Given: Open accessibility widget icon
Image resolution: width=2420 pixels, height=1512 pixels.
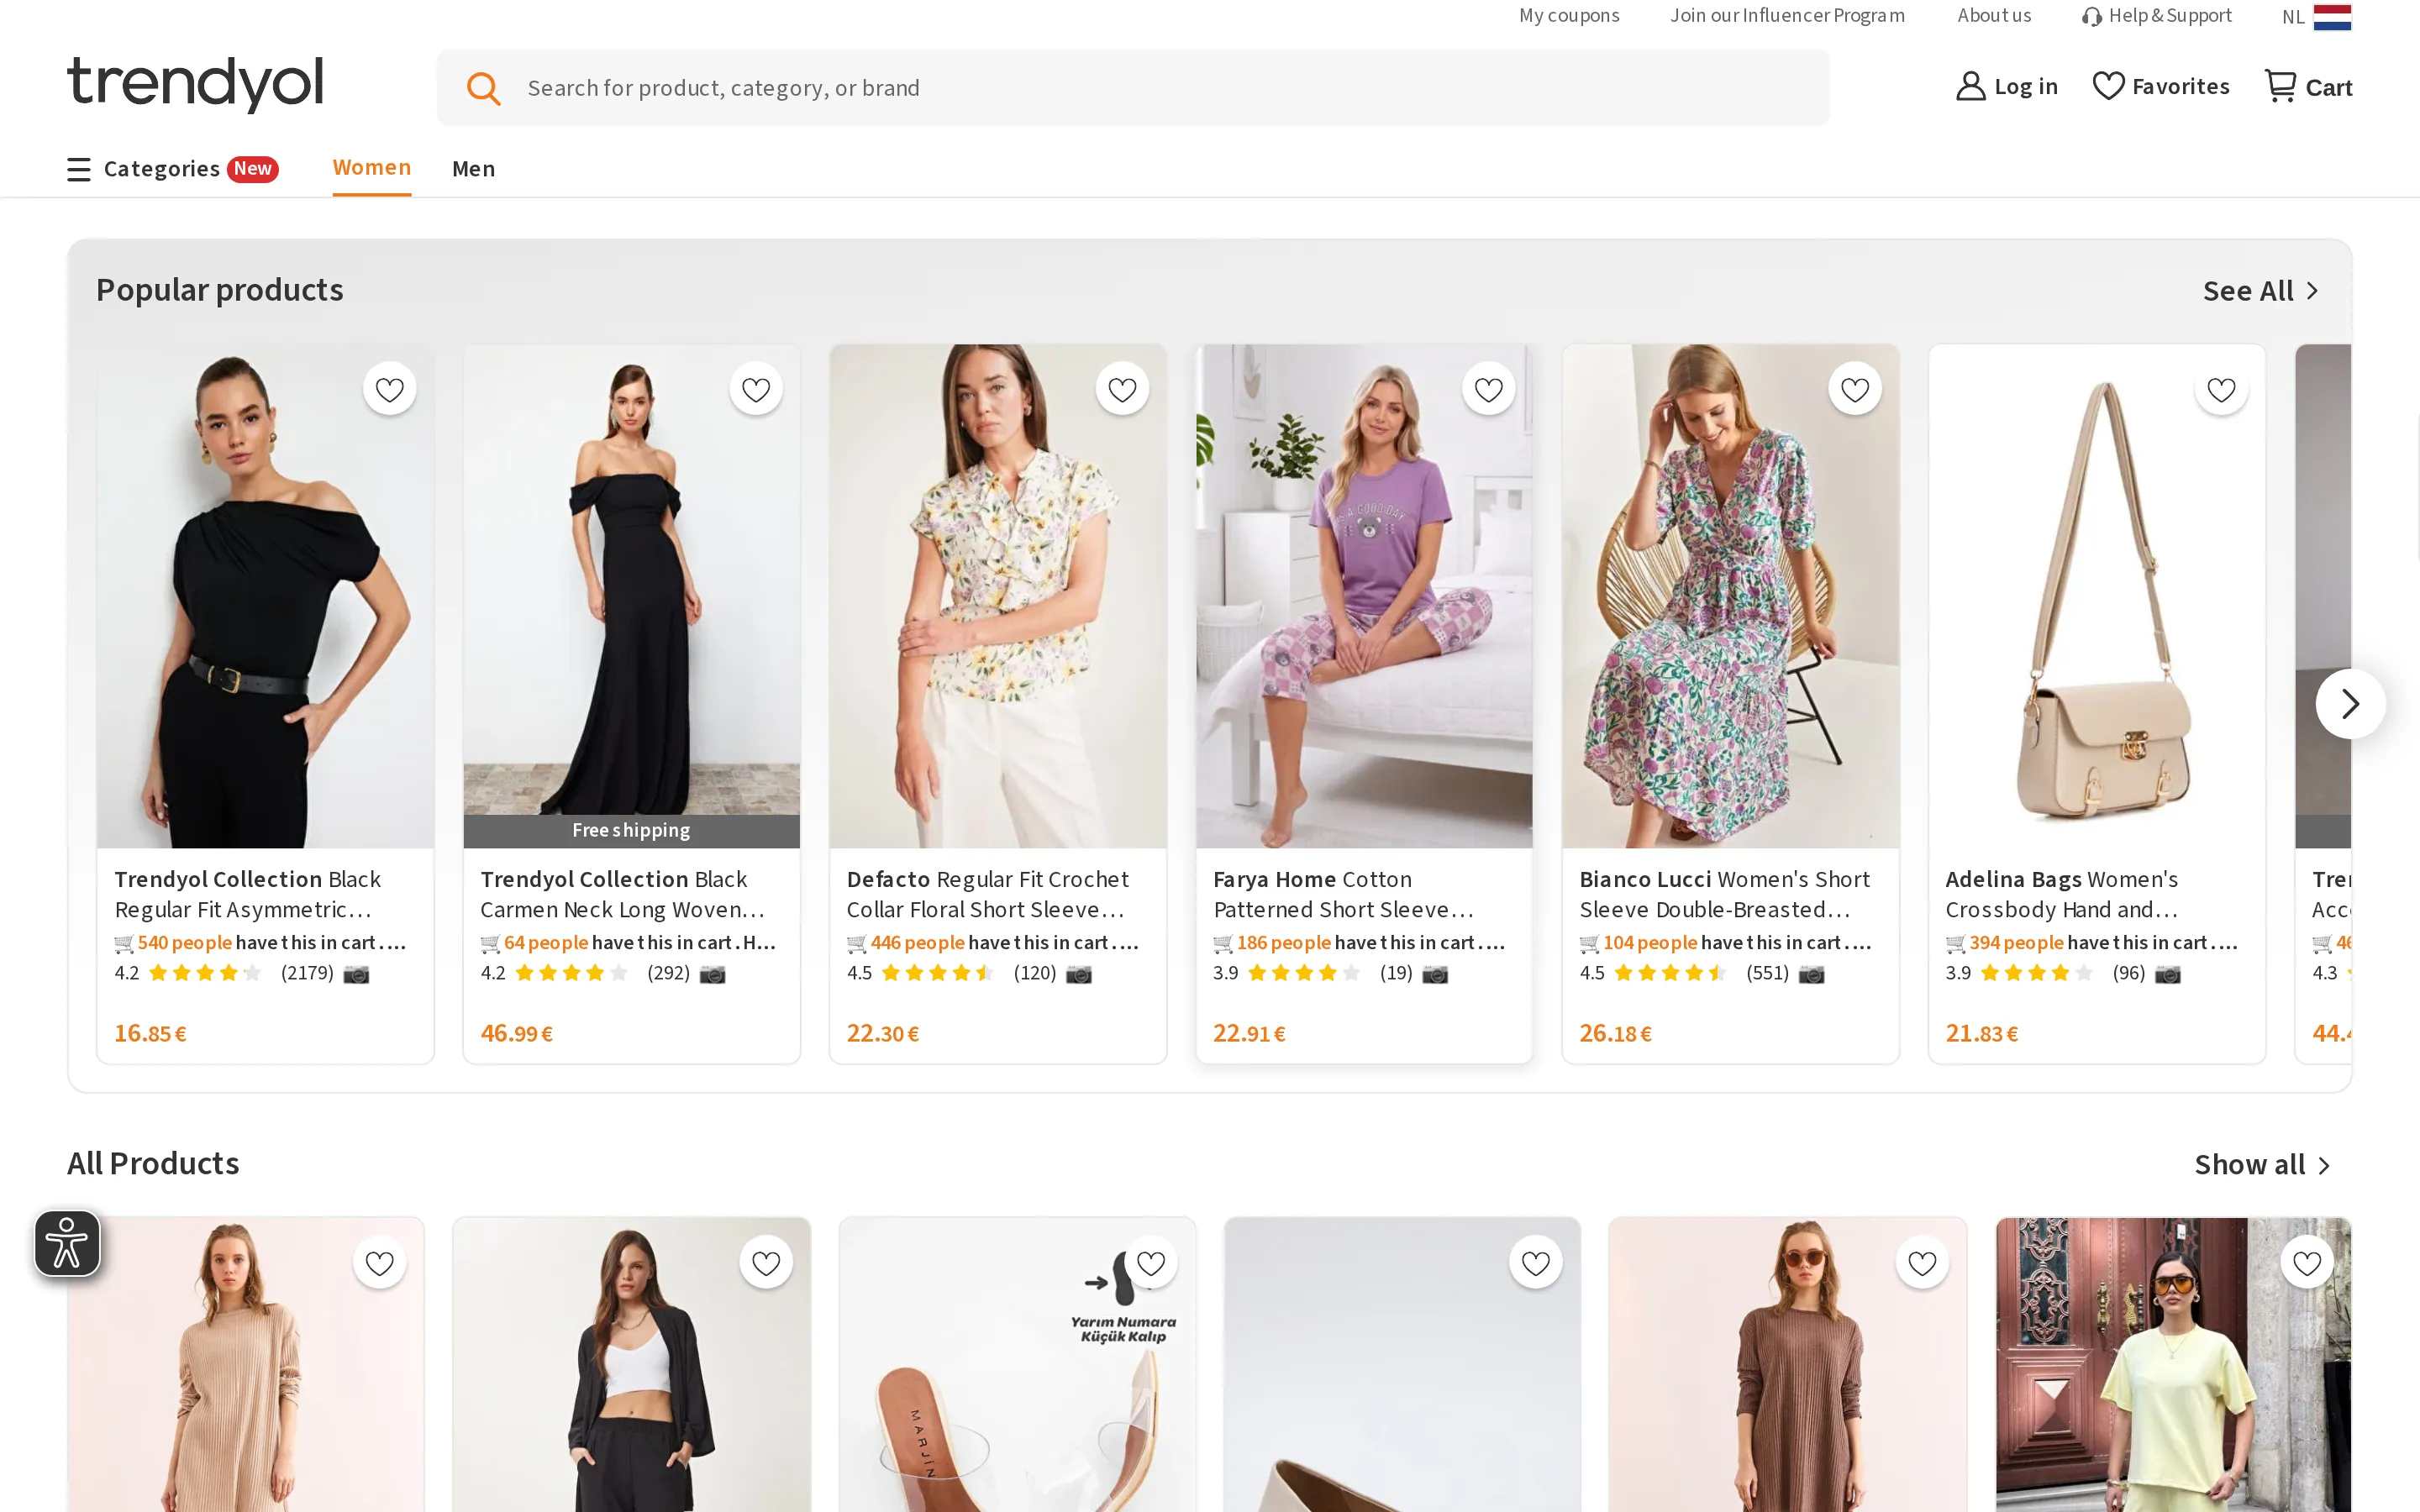Looking at the screenshot, I should pyautogui.click(x=67, y=1243).
